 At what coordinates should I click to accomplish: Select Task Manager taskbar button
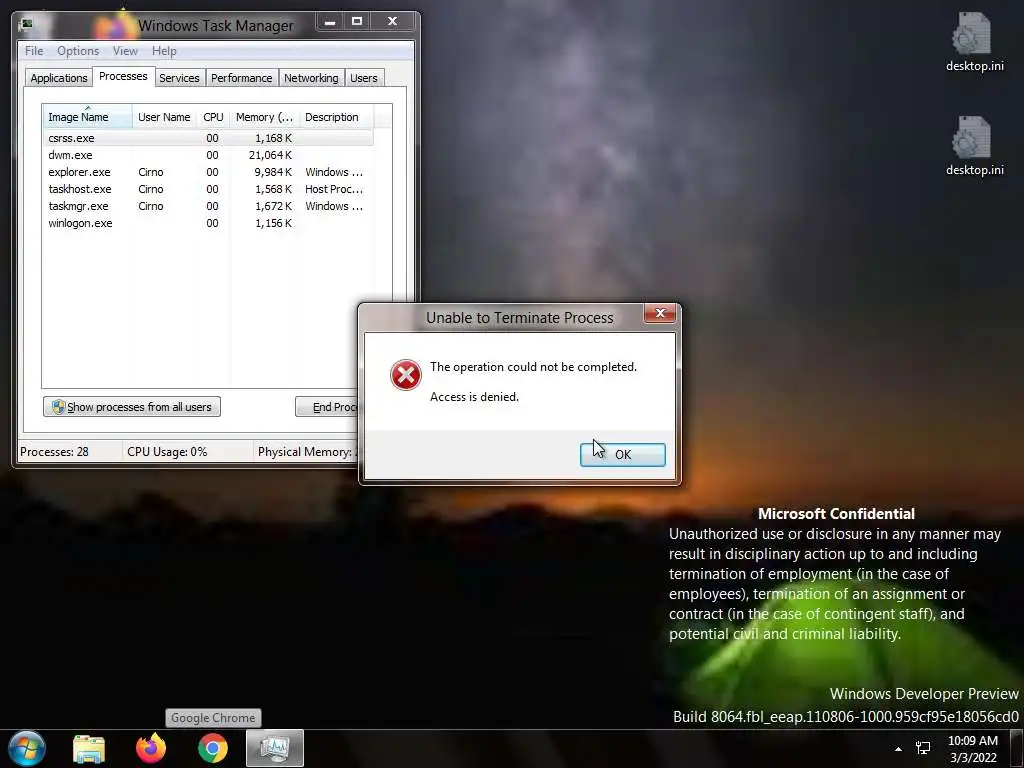(x=274, y=748)
